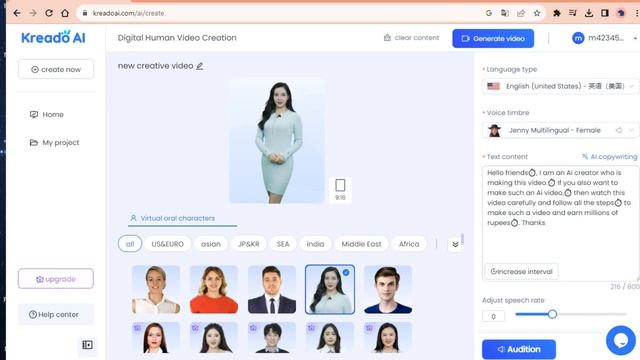640x360 pixels.
Task: Select the checked woman in light dress avatar
Action: [x=330, y=289]
